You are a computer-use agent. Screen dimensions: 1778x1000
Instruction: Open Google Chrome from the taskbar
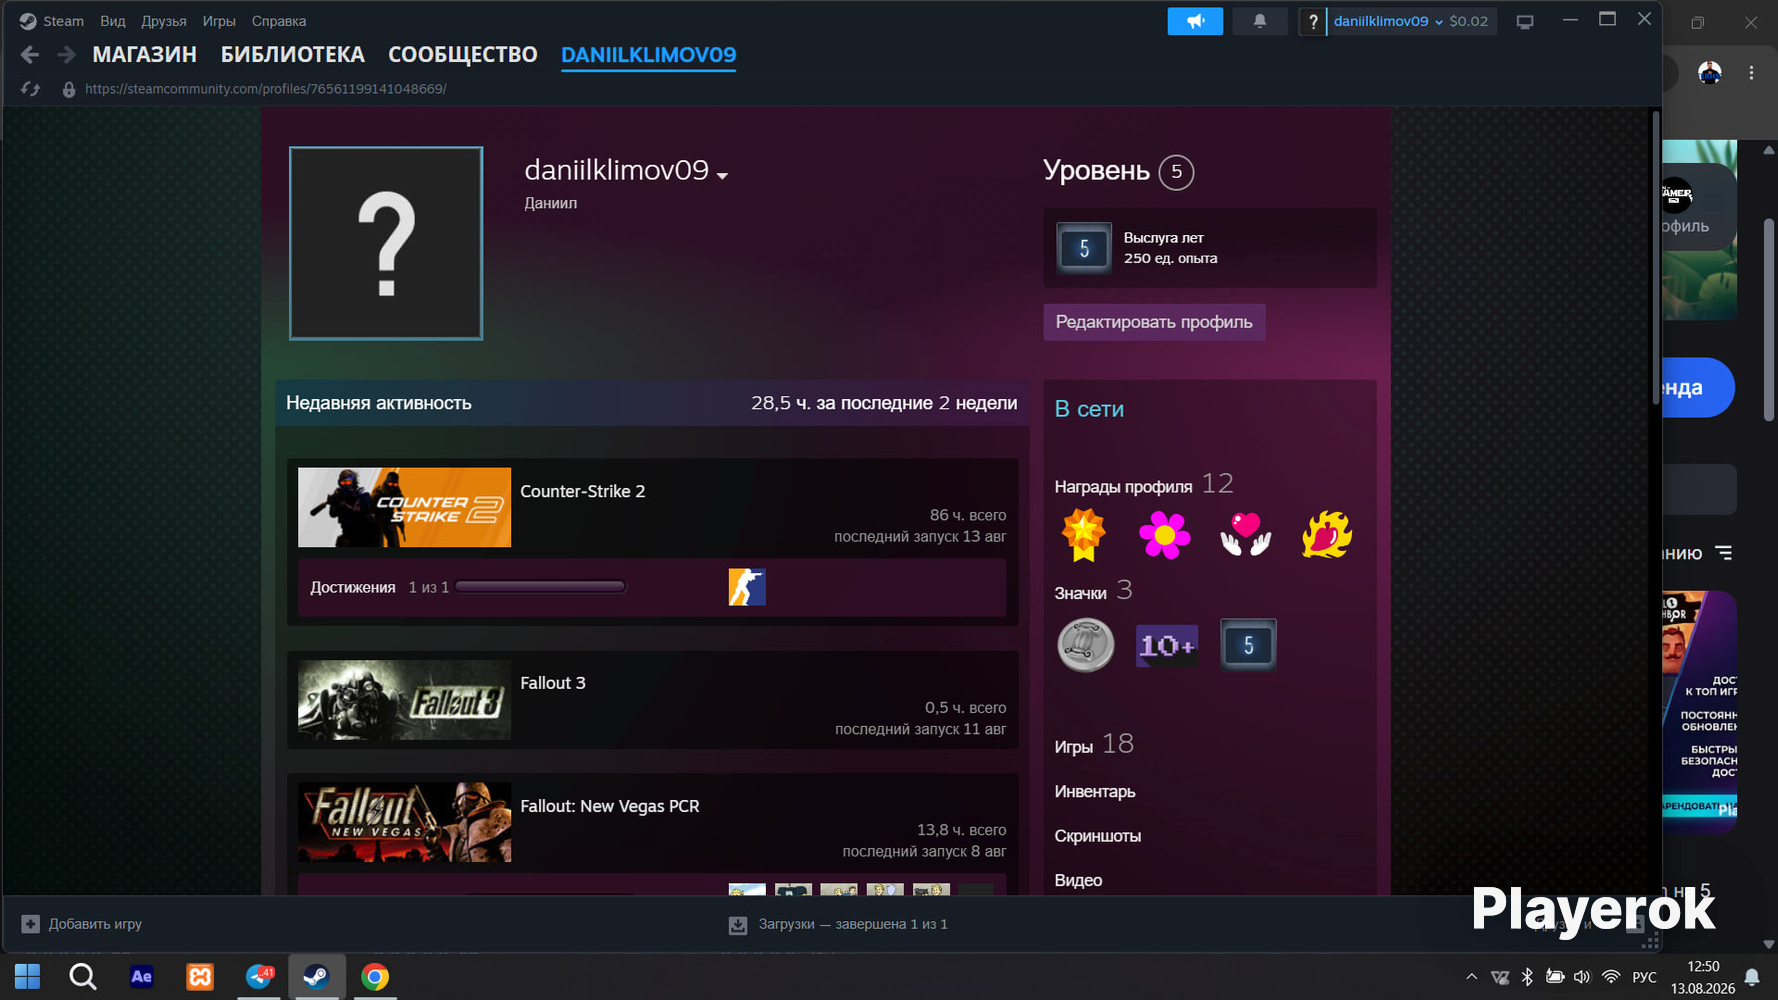(375, 977)
